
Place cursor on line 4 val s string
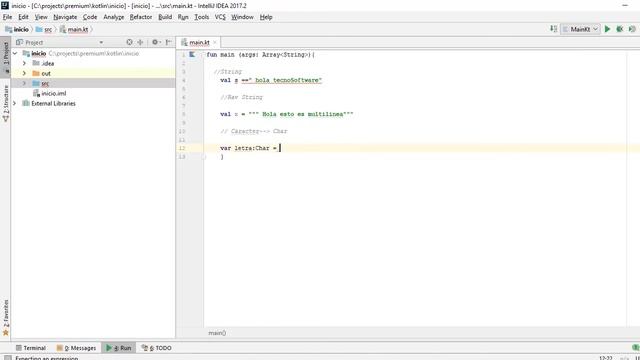271,80
